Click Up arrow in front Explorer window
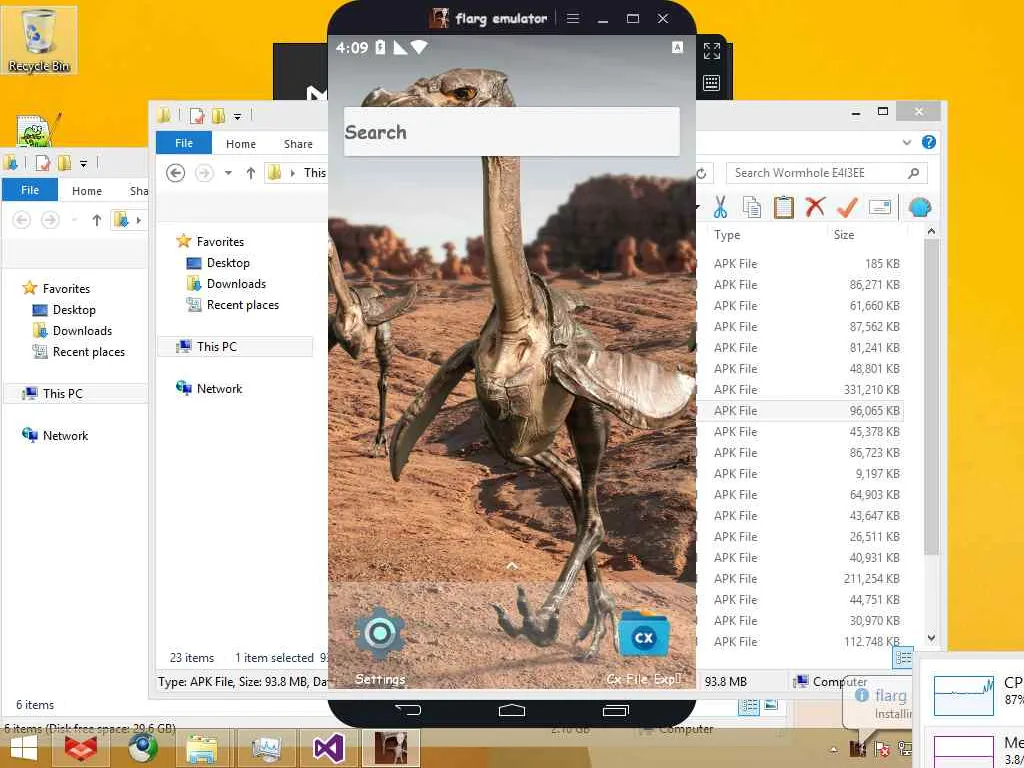This screenshot has width=1024, height=768. pyautogui.click(x=251, y=173)
